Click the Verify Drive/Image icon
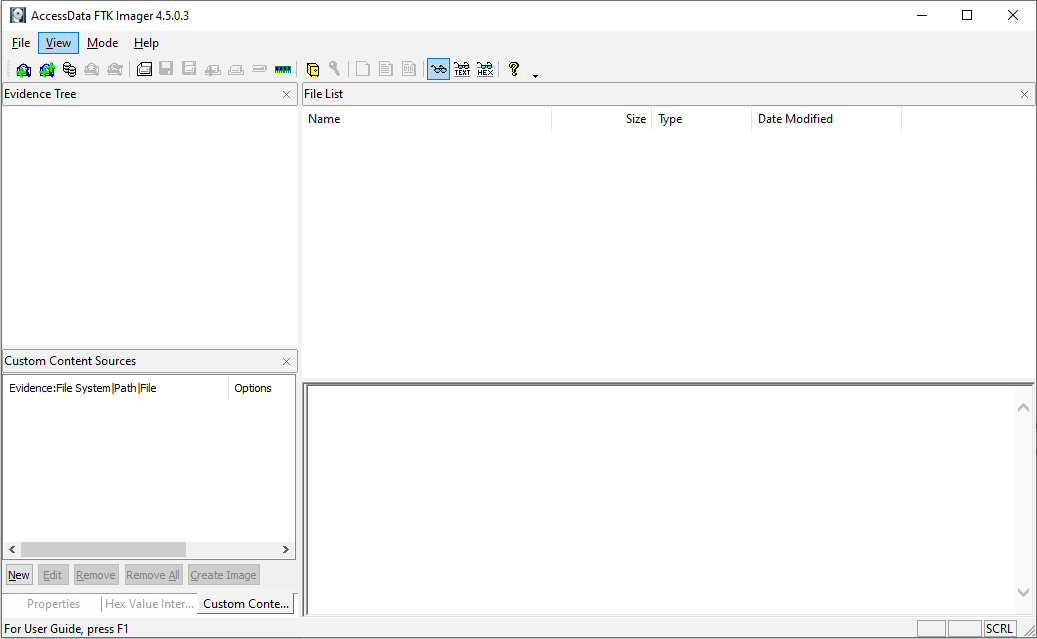 (x=259, y=69)
